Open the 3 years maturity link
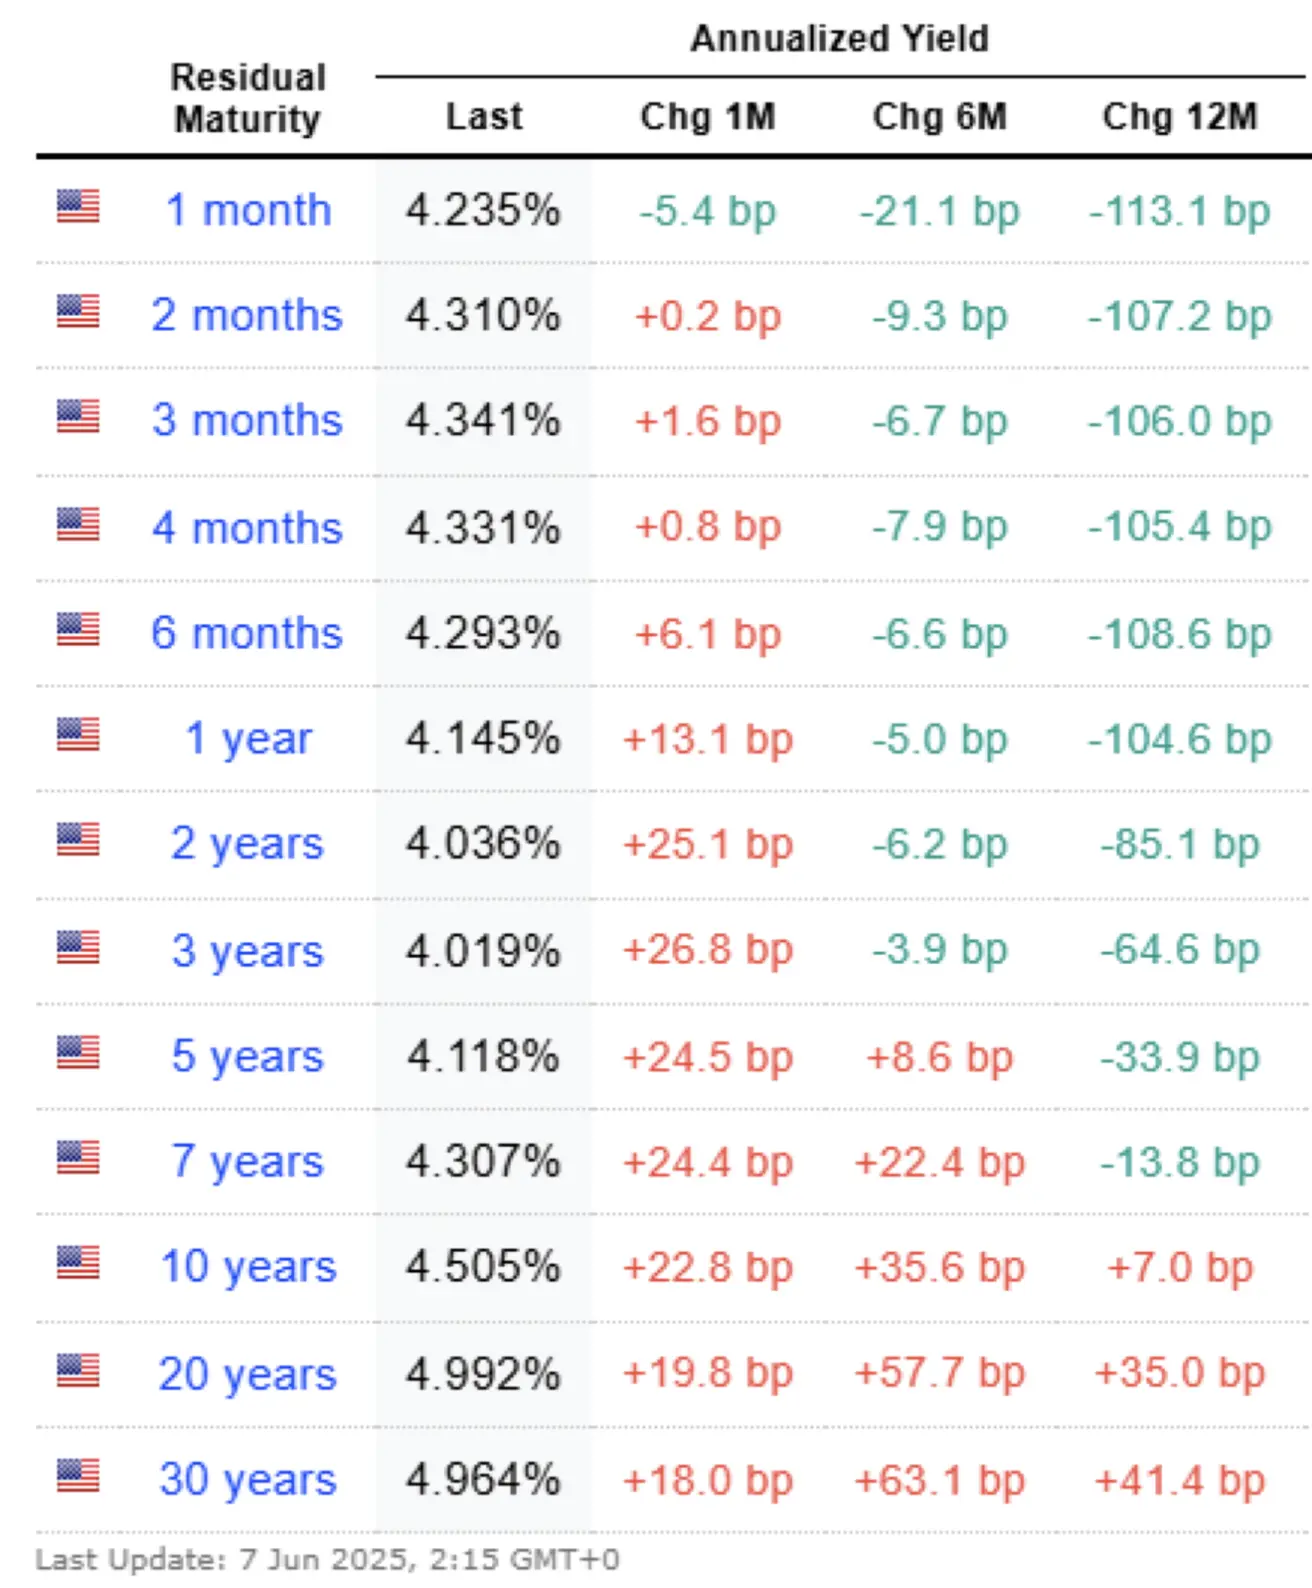This screenshot has width=1312, height=1588. click(x=247, y=951)
